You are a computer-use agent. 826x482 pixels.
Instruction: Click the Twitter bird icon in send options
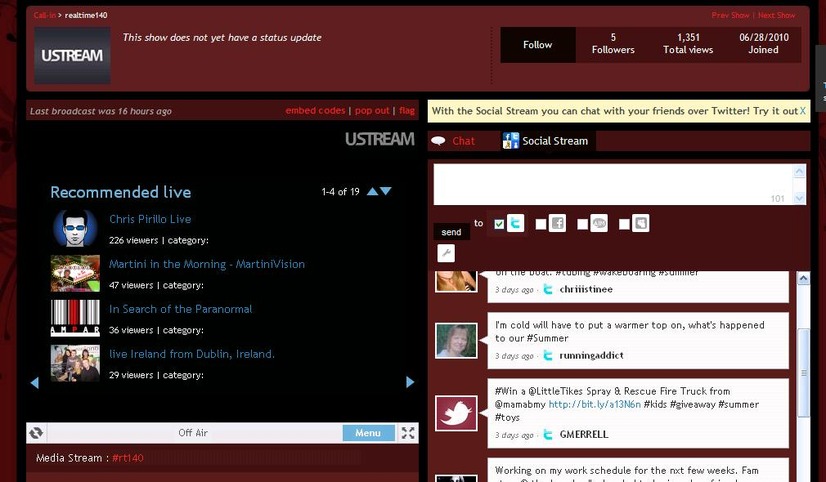click(x=515, y=223)
